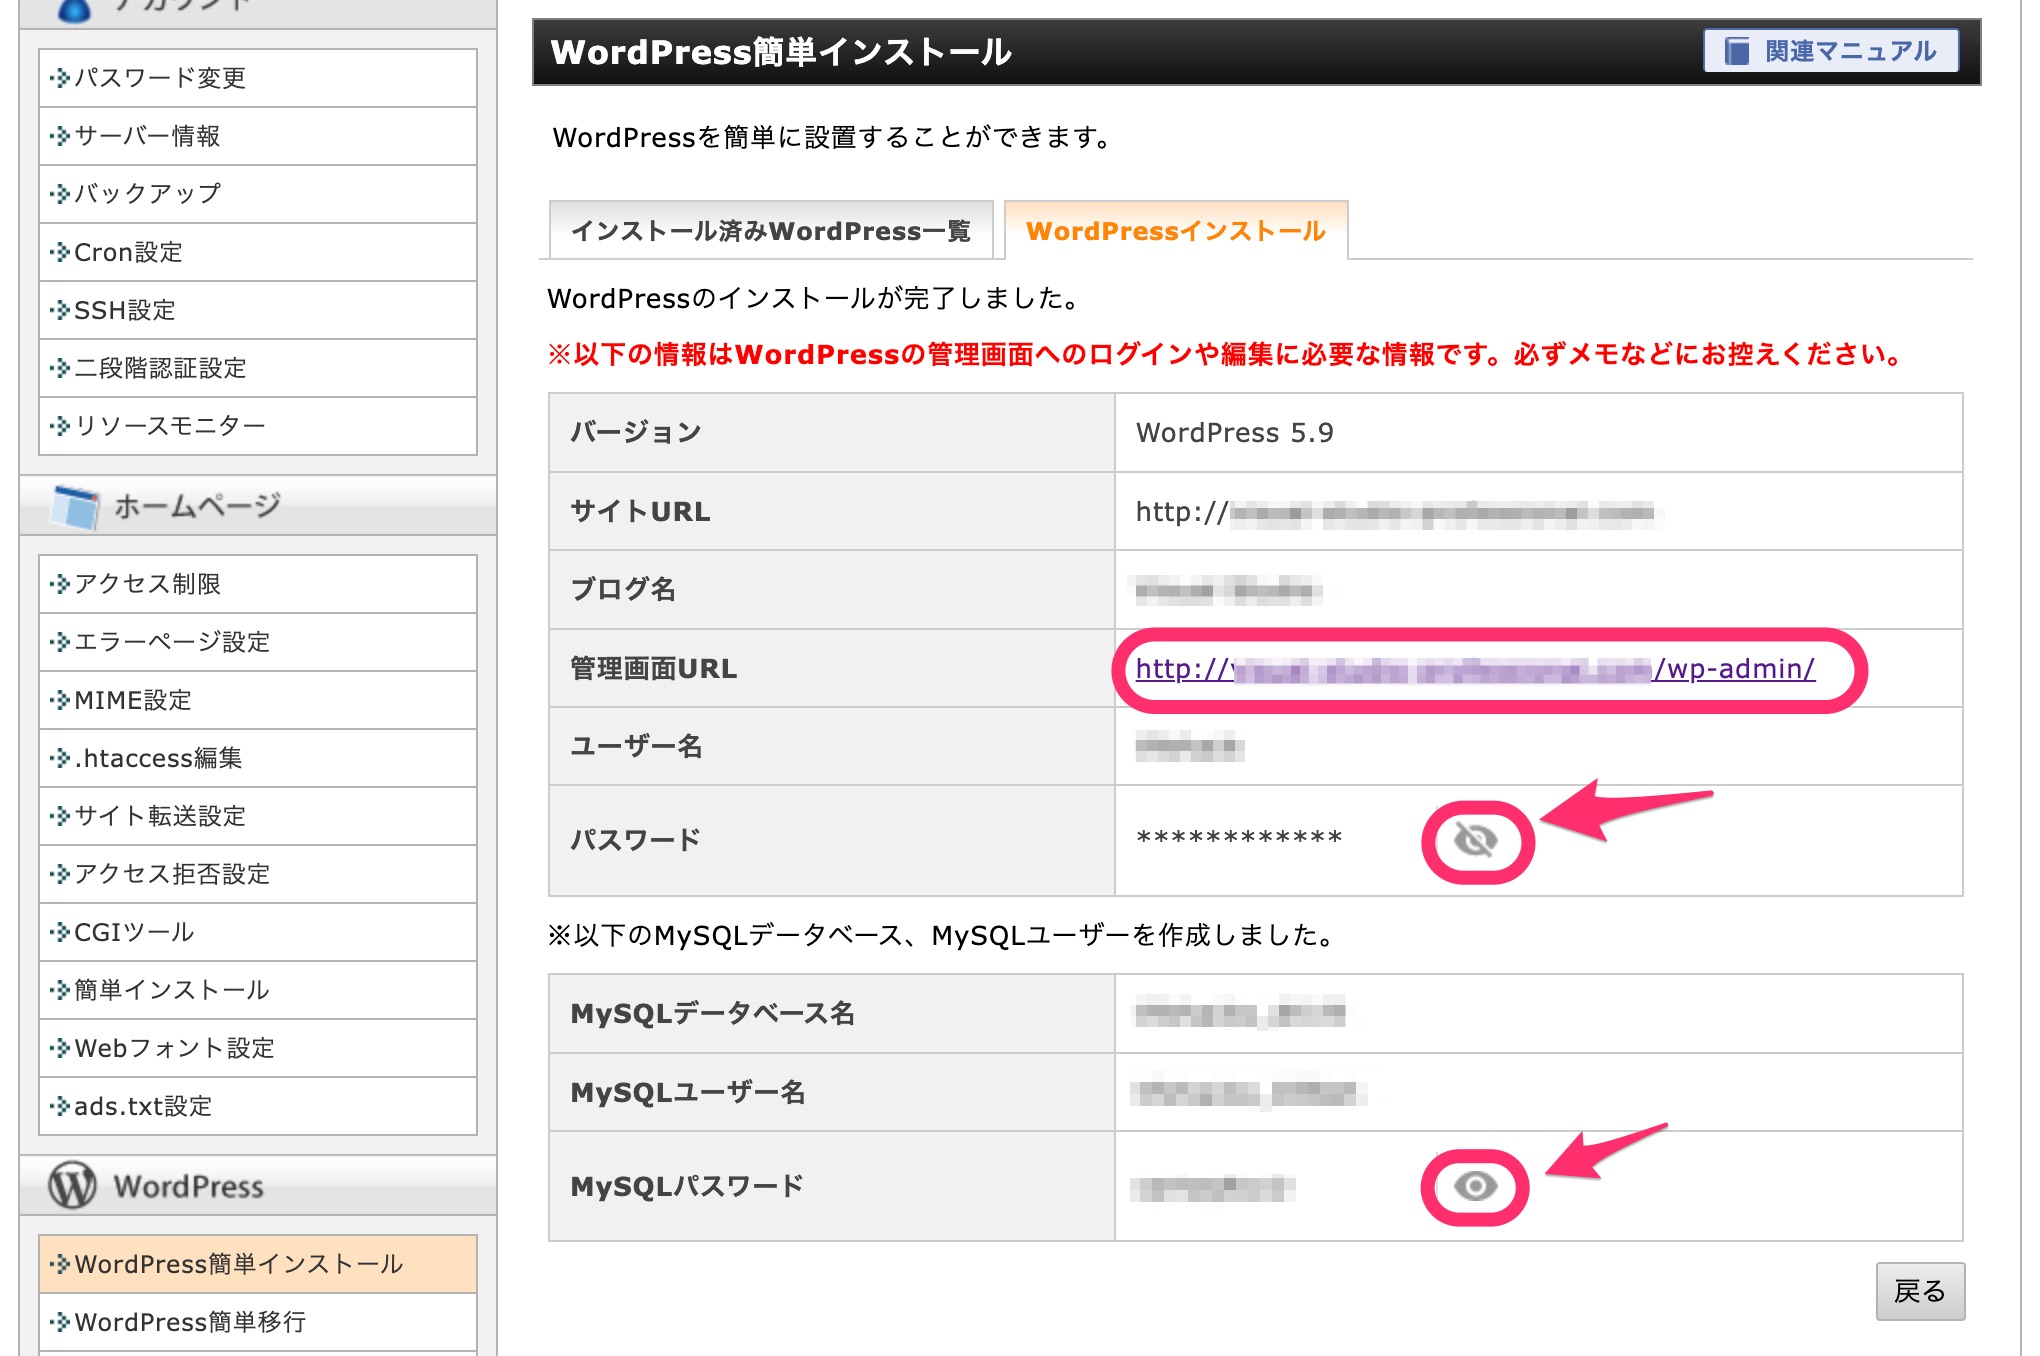
Task: Click the arrow bullet beside WordPress簡単移行
Action: (x=60, y=1322)
